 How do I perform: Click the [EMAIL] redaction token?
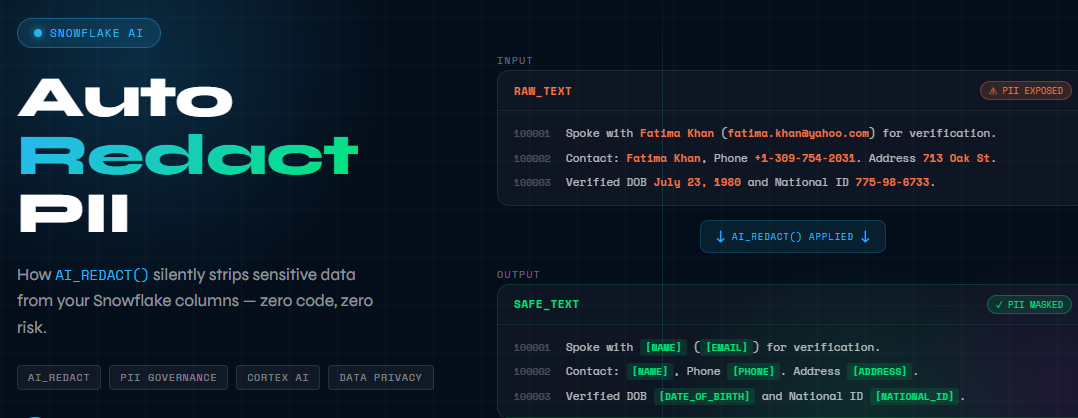pos(725,347)
